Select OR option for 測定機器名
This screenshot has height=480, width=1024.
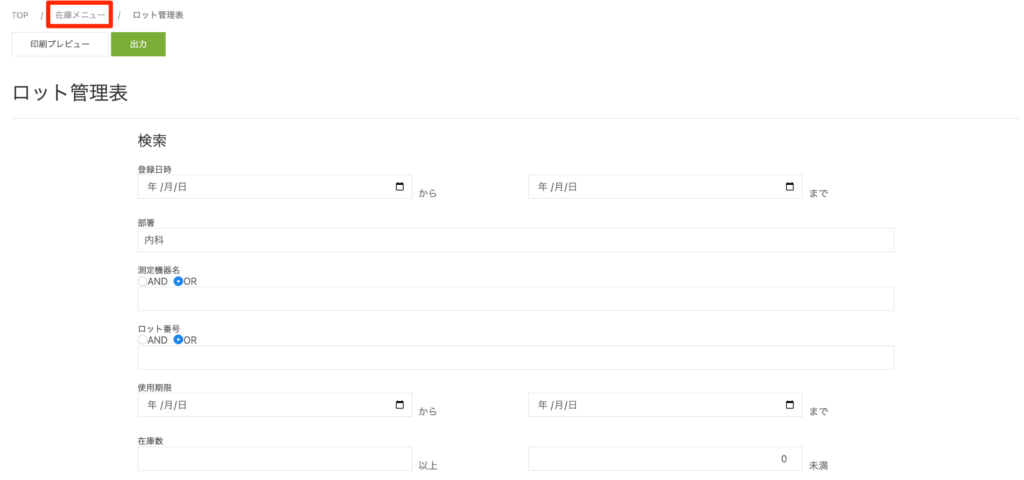pos(179,282)
